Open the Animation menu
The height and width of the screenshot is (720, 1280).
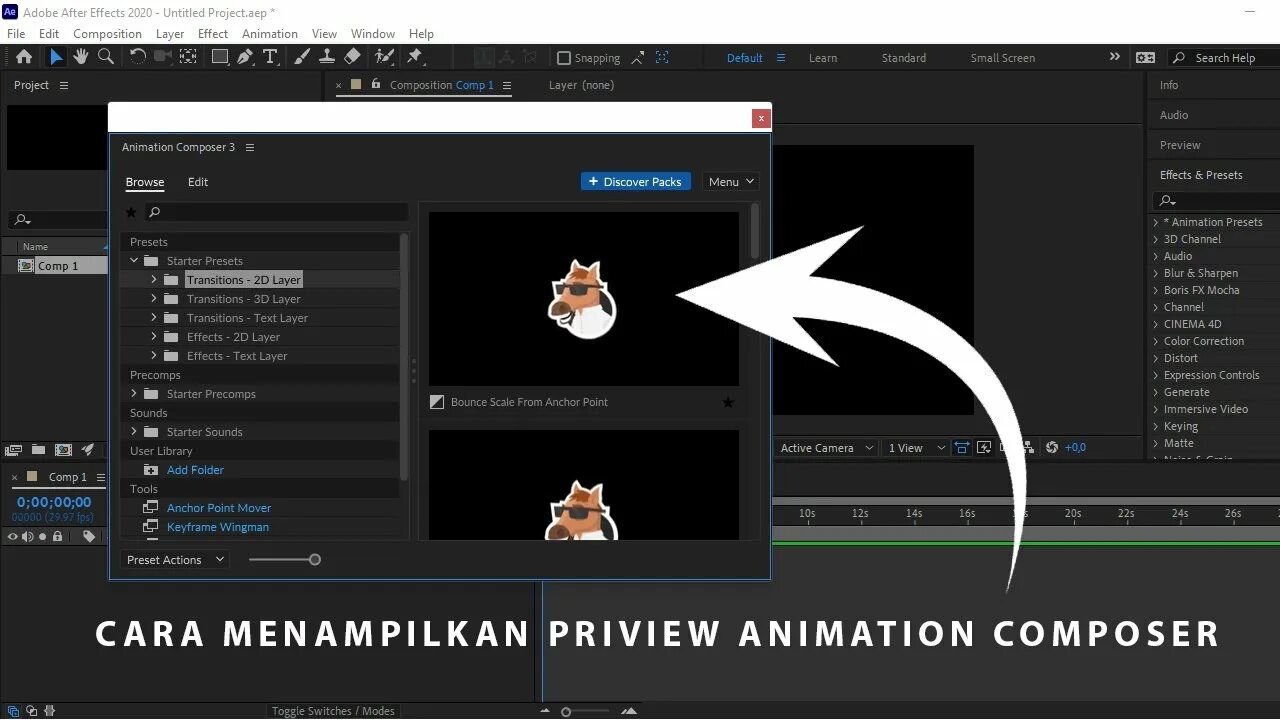click(270, 33)
